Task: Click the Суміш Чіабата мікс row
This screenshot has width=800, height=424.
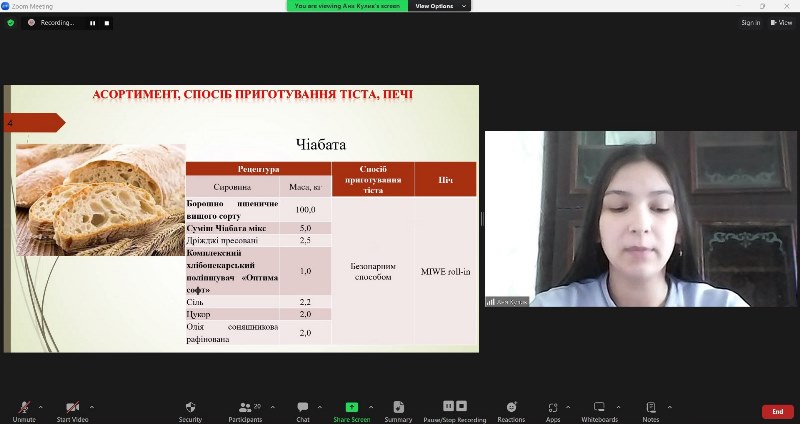Action: click(x=259, y=228)
